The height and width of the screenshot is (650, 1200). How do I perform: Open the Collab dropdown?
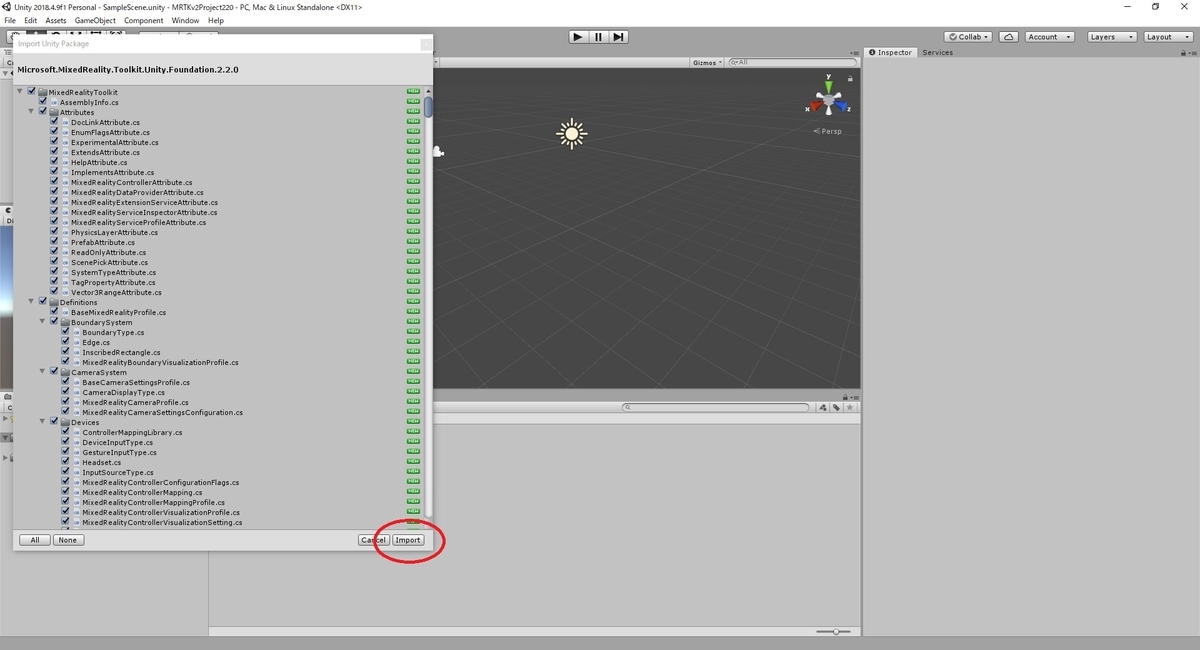pyautogui.click(x=969, y=37)
